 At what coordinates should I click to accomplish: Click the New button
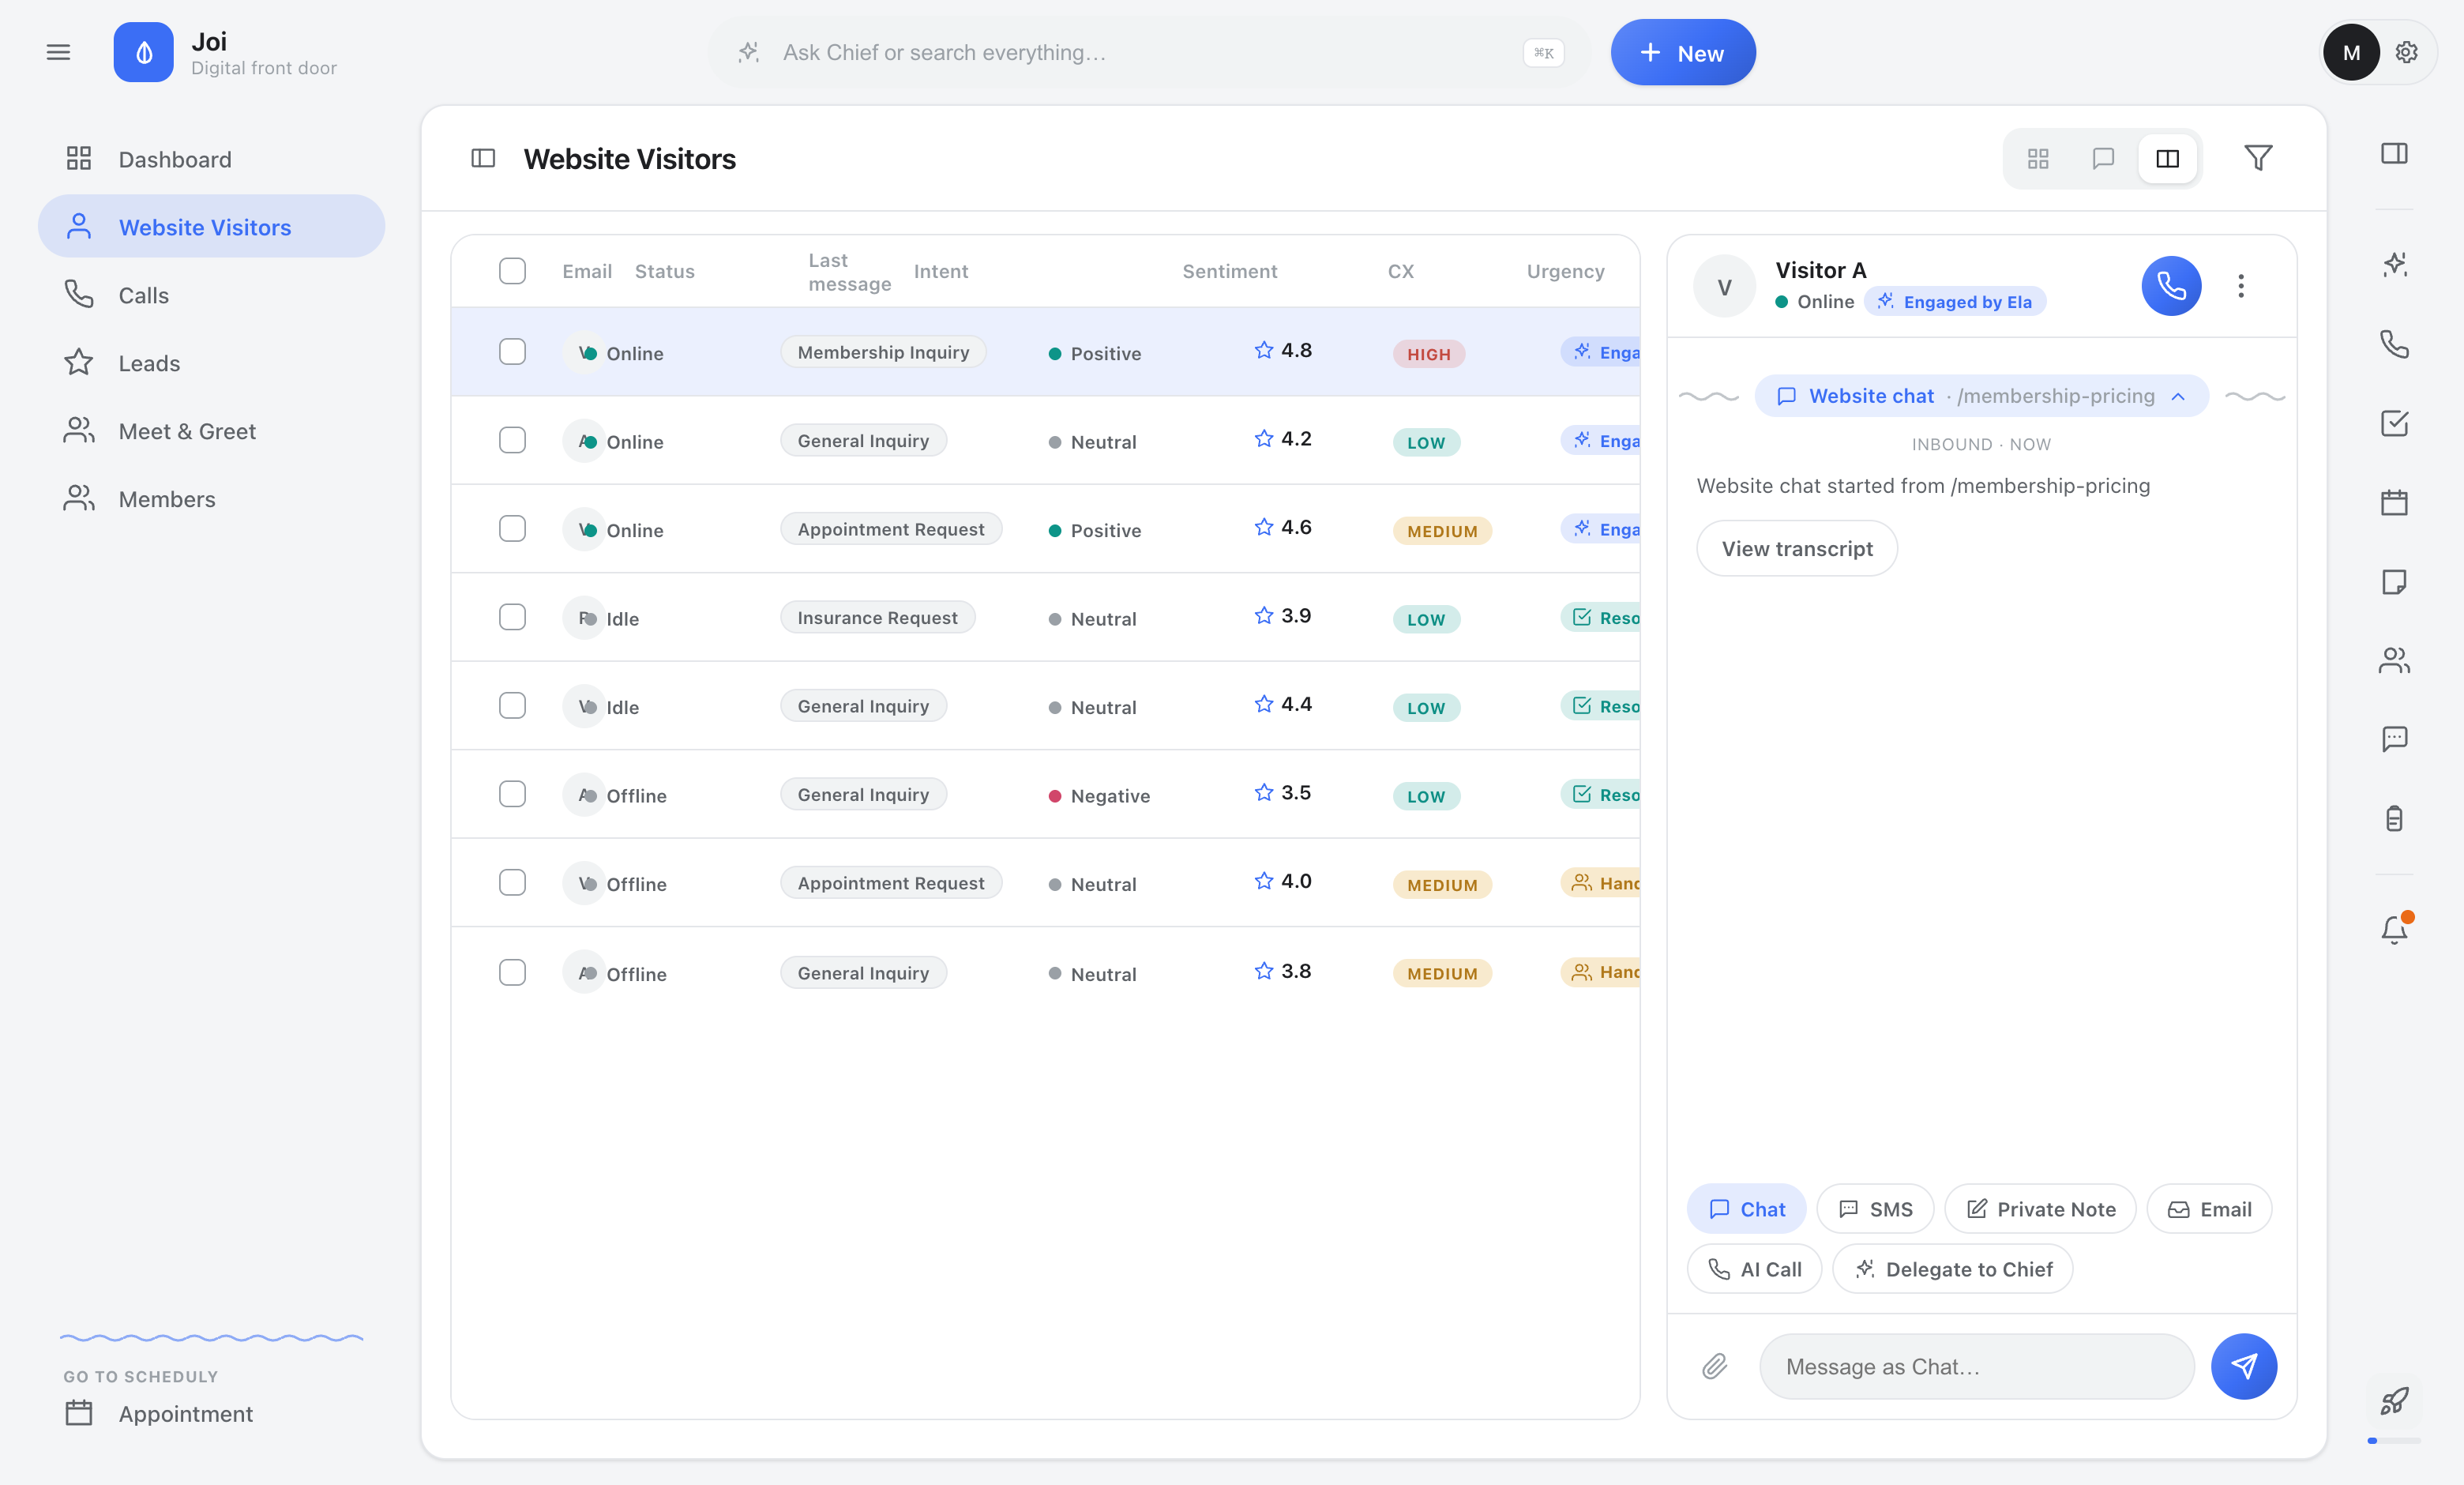point(1683,52)
